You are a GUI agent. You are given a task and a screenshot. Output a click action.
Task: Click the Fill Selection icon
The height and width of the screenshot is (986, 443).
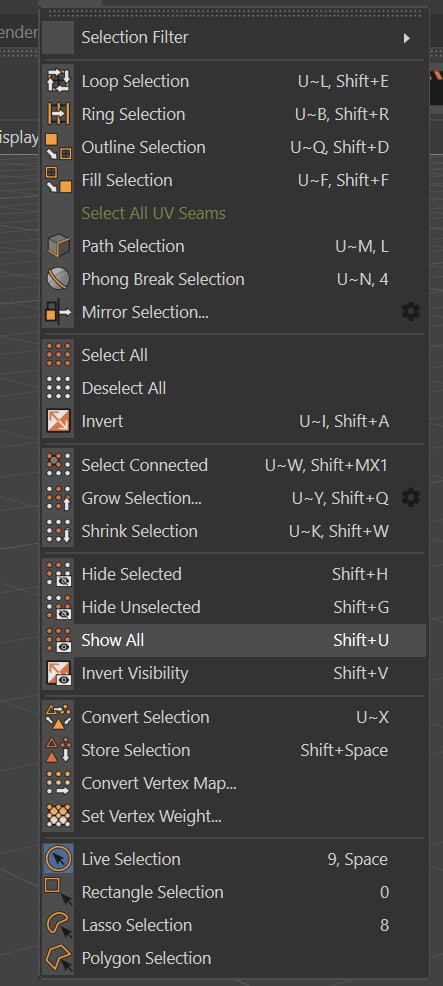(59, 180)
